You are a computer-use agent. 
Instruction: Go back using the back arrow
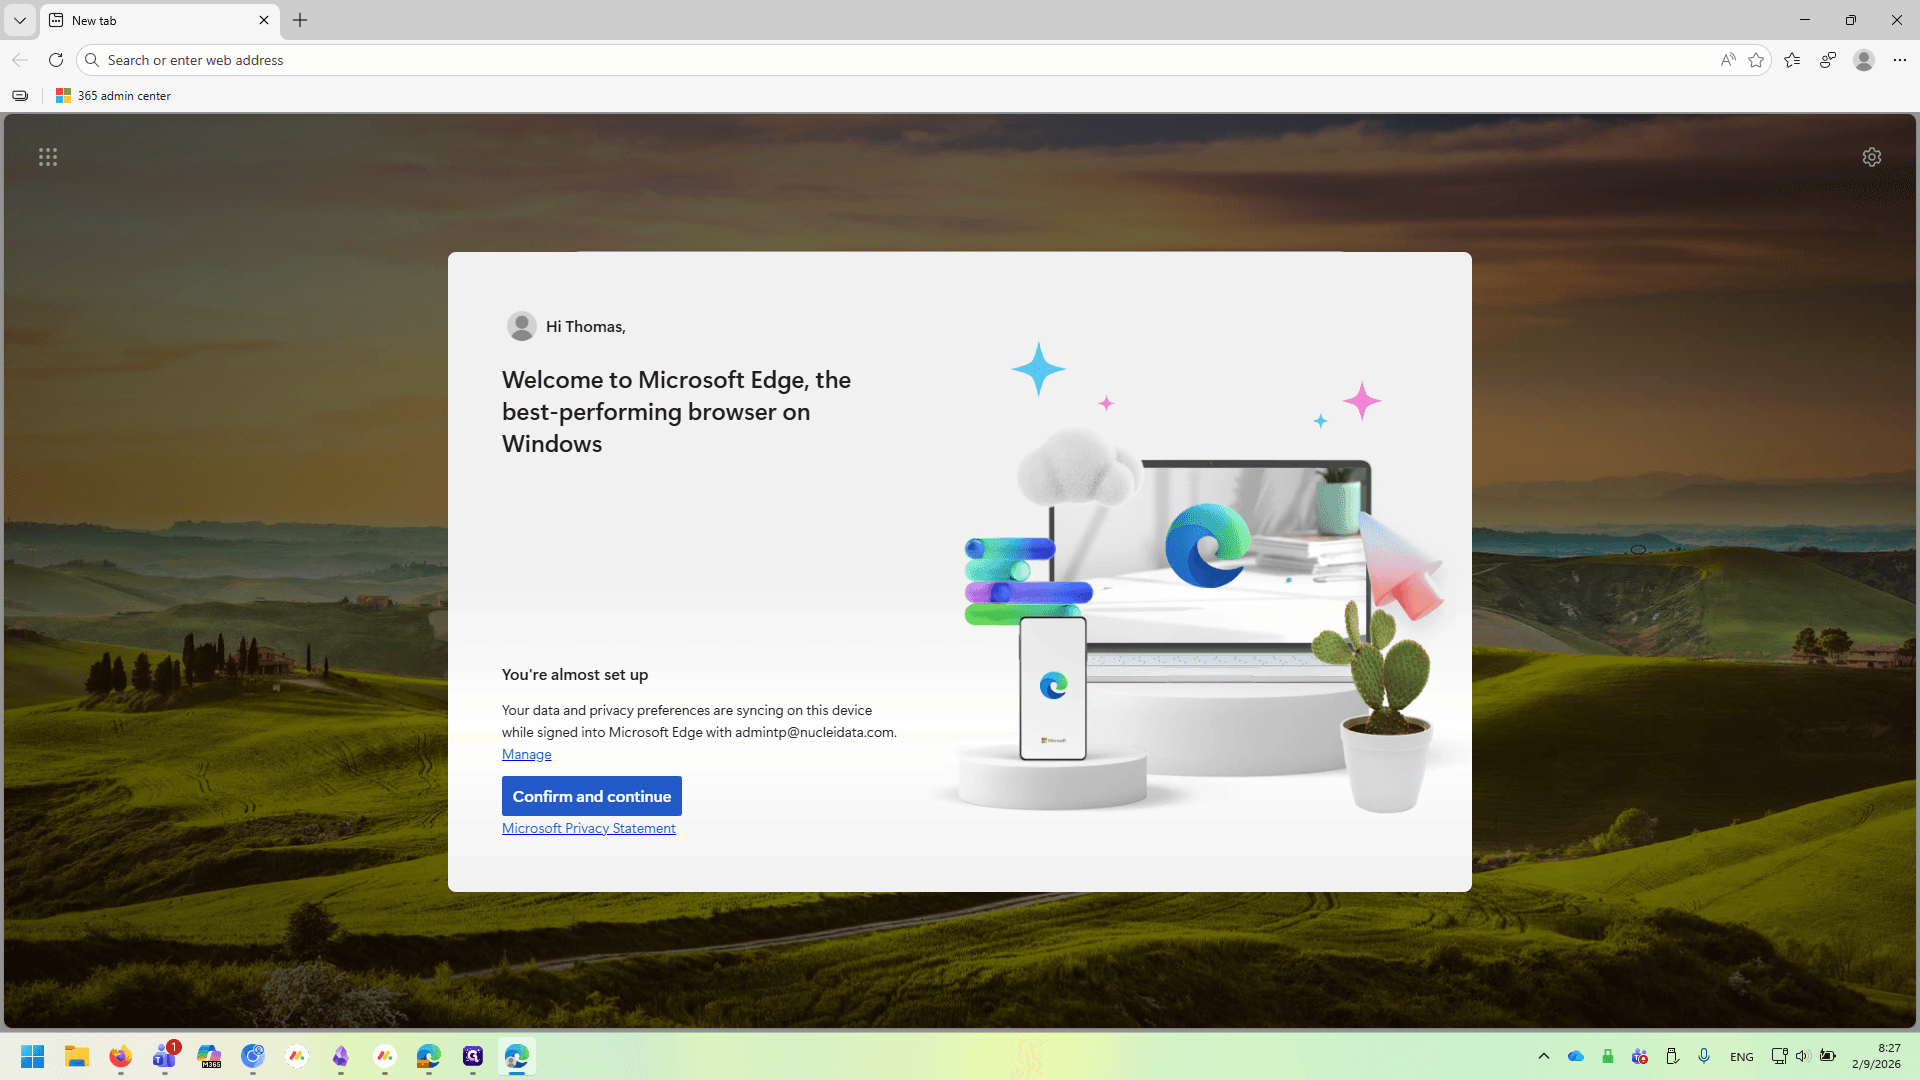(20, 60)
